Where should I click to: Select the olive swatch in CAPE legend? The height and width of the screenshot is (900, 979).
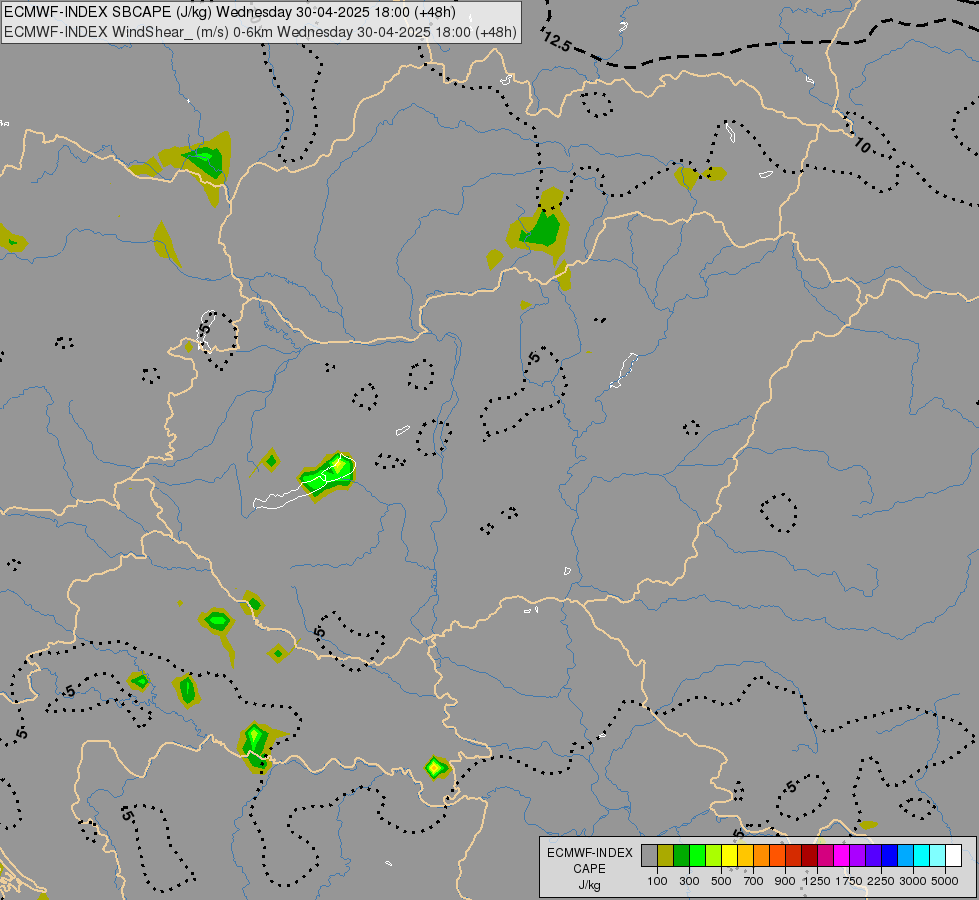[666, 855]
